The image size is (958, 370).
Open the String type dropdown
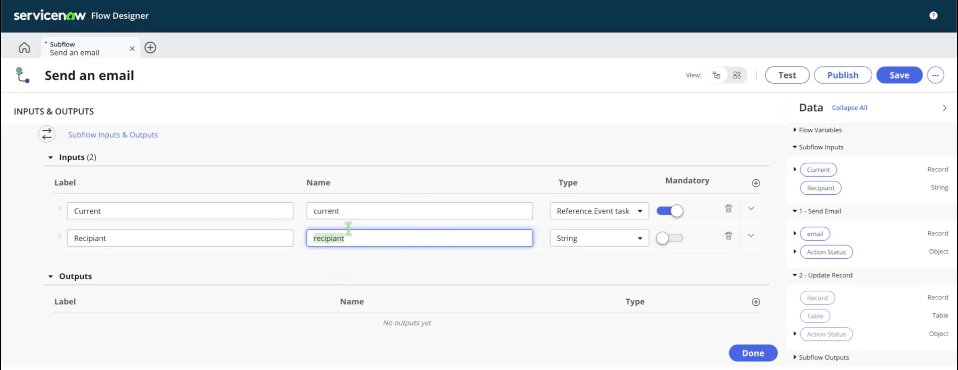599,238
